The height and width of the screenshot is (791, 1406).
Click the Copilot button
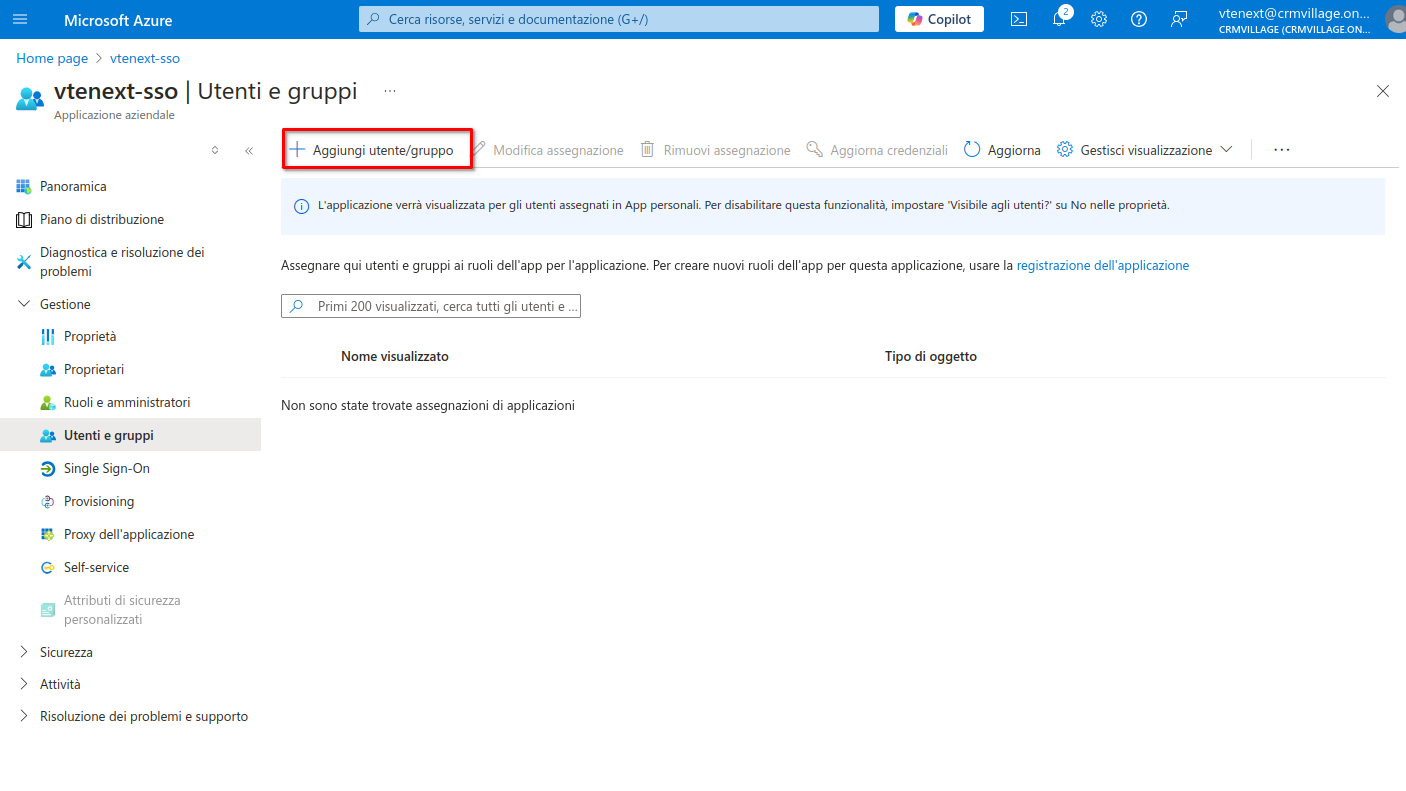pyautogui.click(x=939, y=19)
